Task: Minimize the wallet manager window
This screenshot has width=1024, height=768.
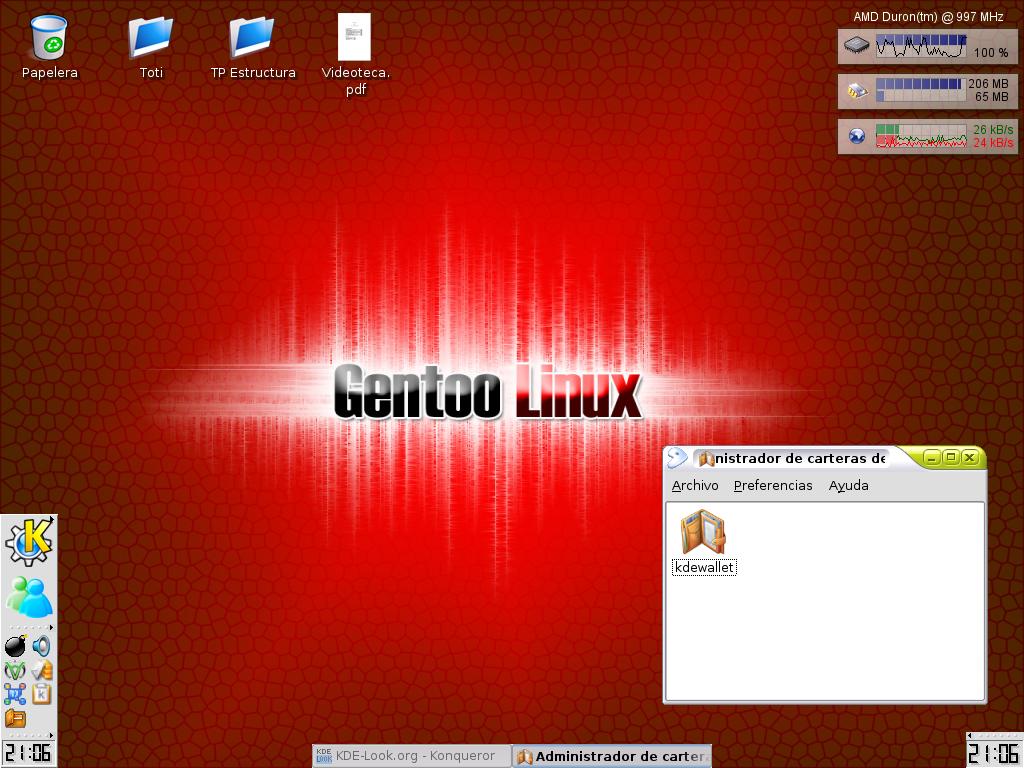Action: click(x=931, y=458)
